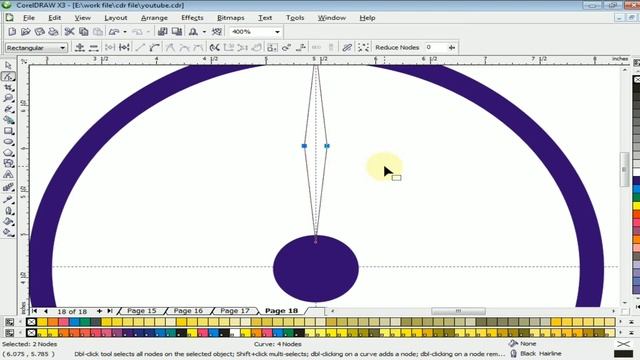Switch to the Page 17 tab

(235, 311)
